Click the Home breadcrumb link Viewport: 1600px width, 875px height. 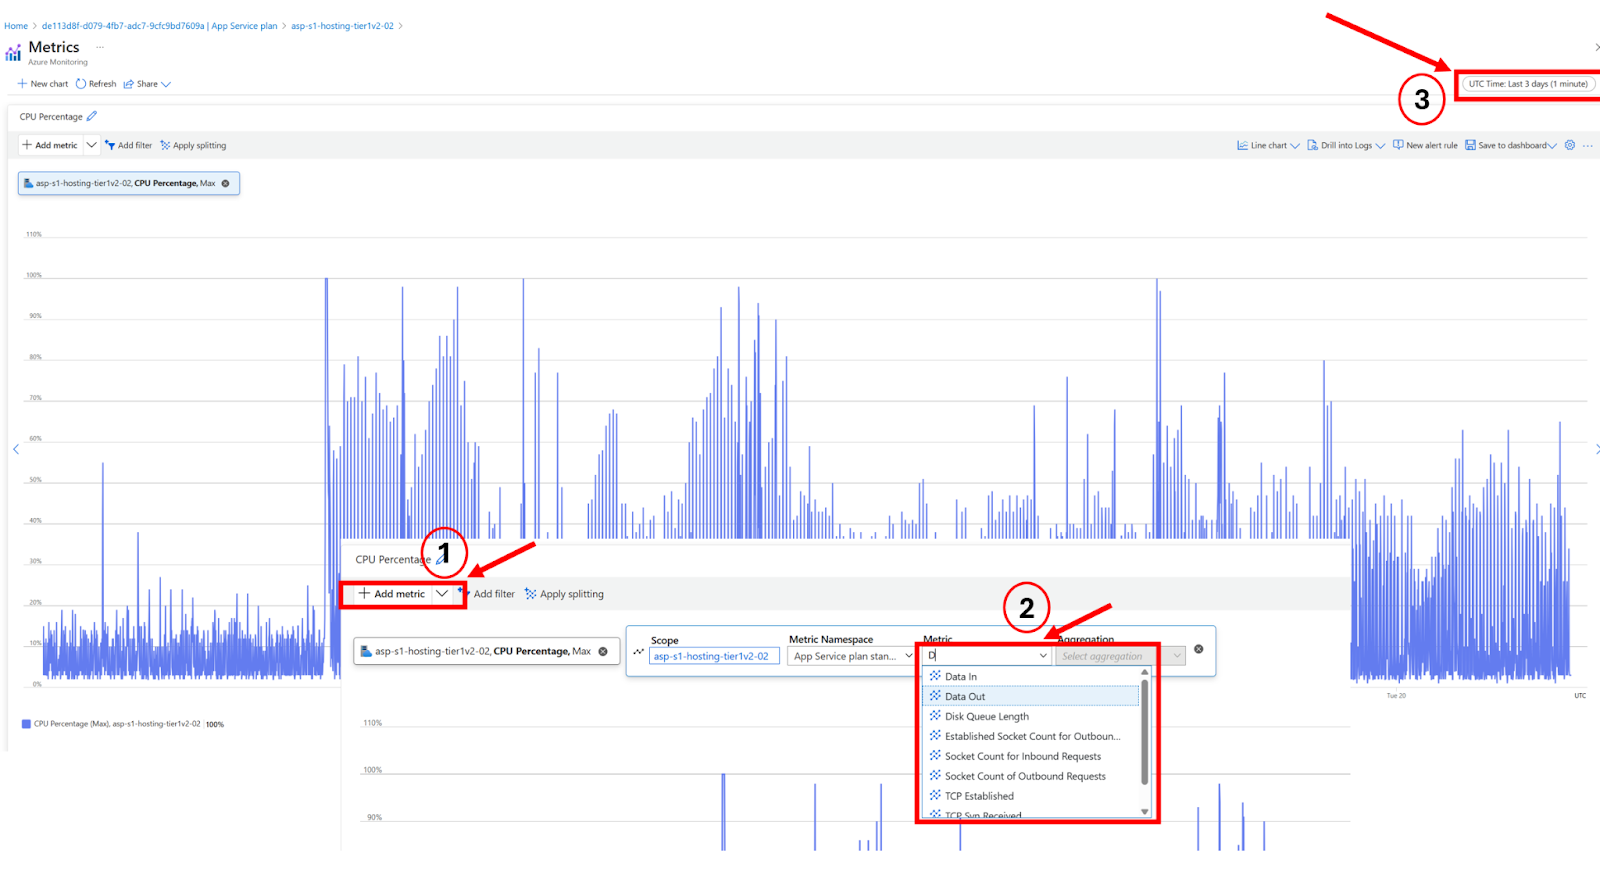(16, 26)
